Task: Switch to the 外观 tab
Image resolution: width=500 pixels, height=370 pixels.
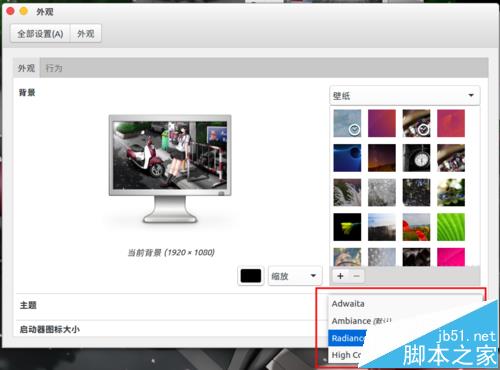Action: [27, 68]
